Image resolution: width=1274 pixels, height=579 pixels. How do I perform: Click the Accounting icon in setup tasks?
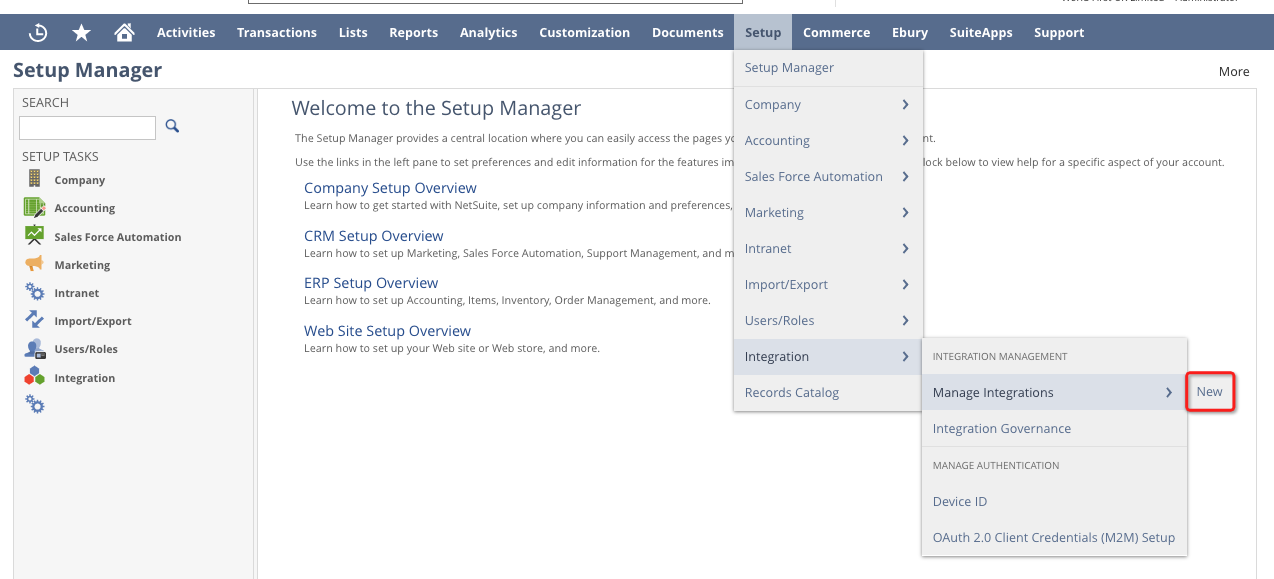pos(35,207)
